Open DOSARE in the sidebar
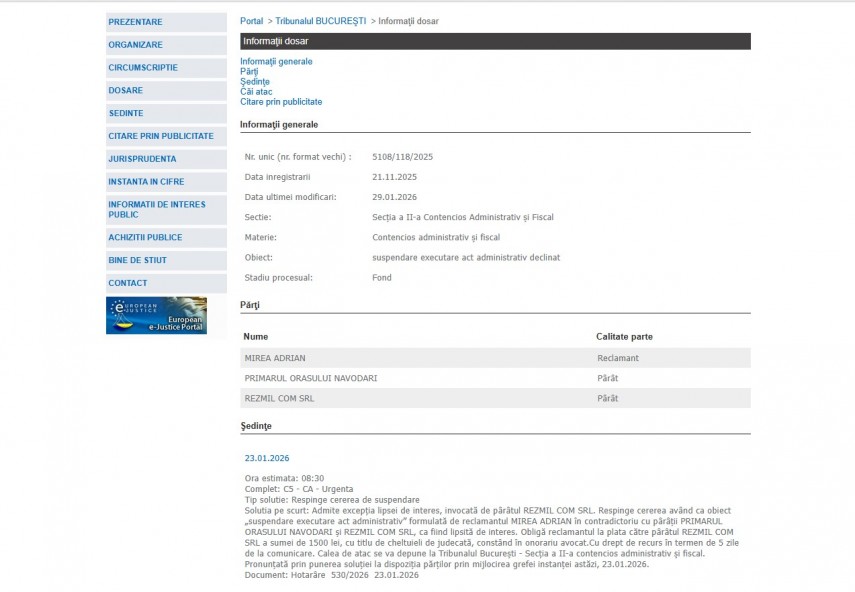Viewport: 855px width, 592px height. [x=126, y=90]
